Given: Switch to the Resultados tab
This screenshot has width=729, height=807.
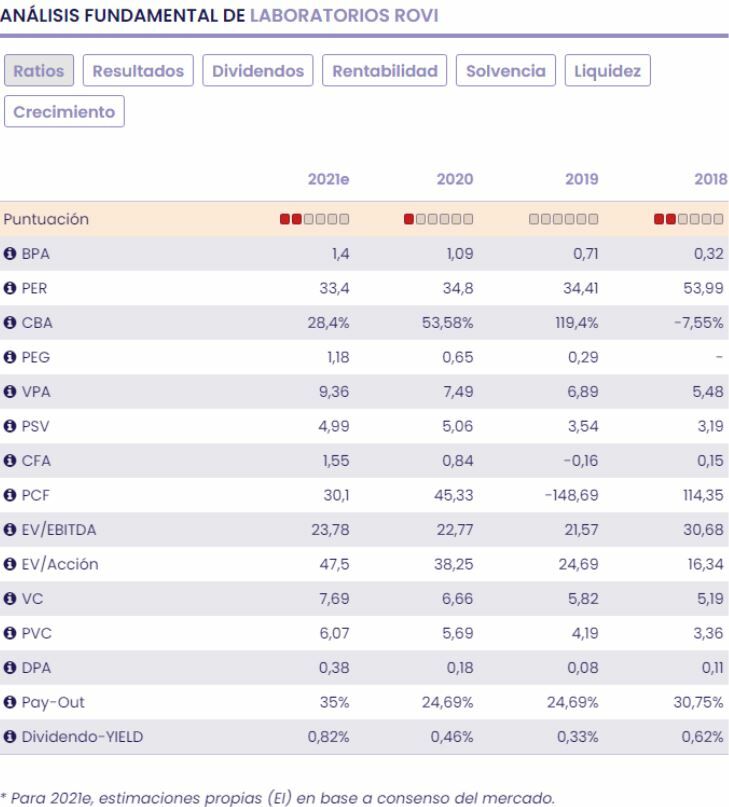Looking at the screenshot, I should point(138,71).
